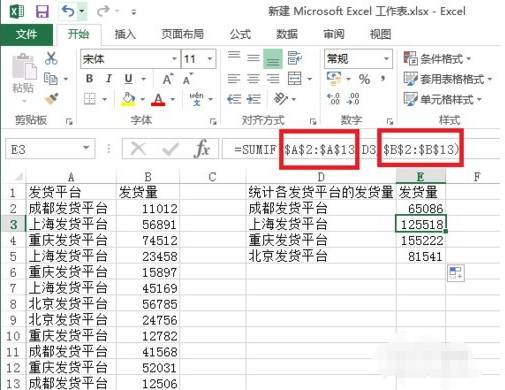505x390 pixels.
Task: Open the font name dropdown showing 宋体
Action: [130, 59]
